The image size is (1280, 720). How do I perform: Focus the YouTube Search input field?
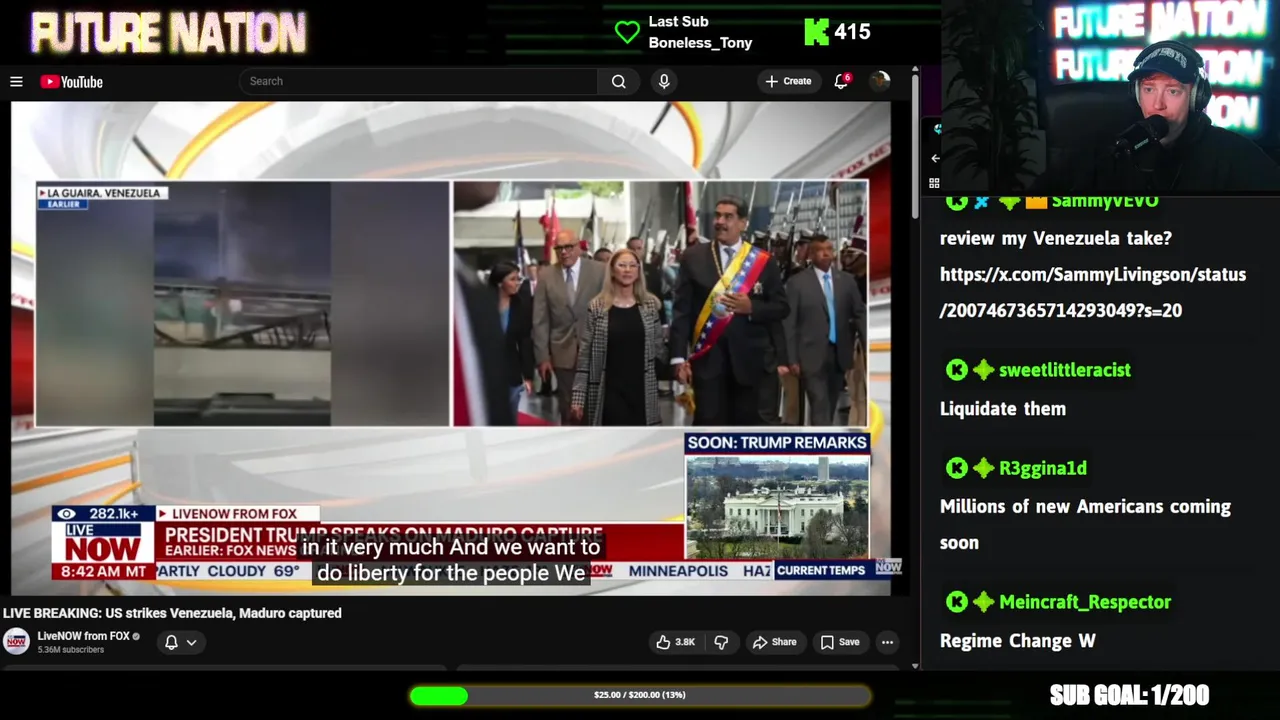tap(419, 81)
